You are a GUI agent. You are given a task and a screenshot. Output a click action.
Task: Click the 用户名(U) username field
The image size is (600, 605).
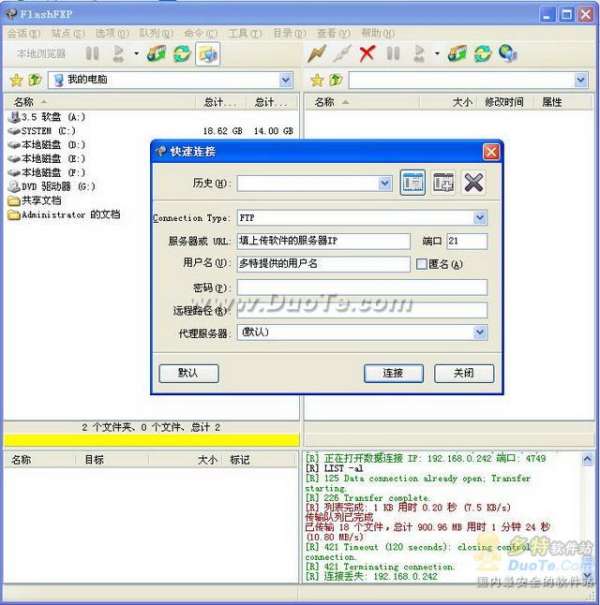323,264
